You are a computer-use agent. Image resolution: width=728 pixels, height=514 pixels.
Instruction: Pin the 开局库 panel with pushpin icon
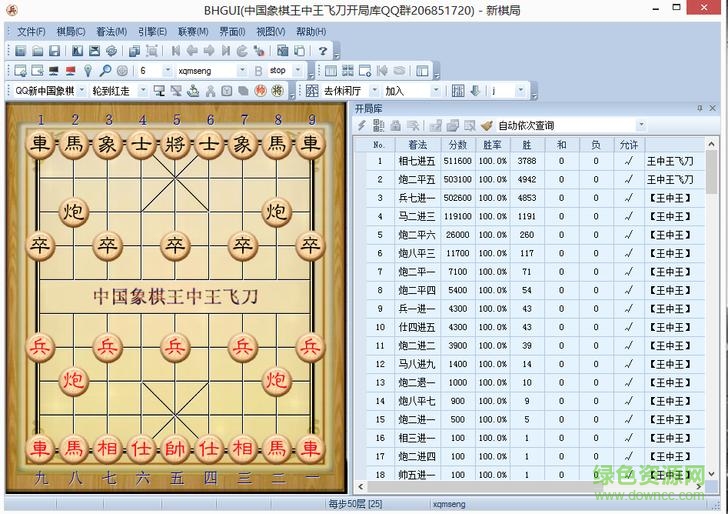(700, 108)
